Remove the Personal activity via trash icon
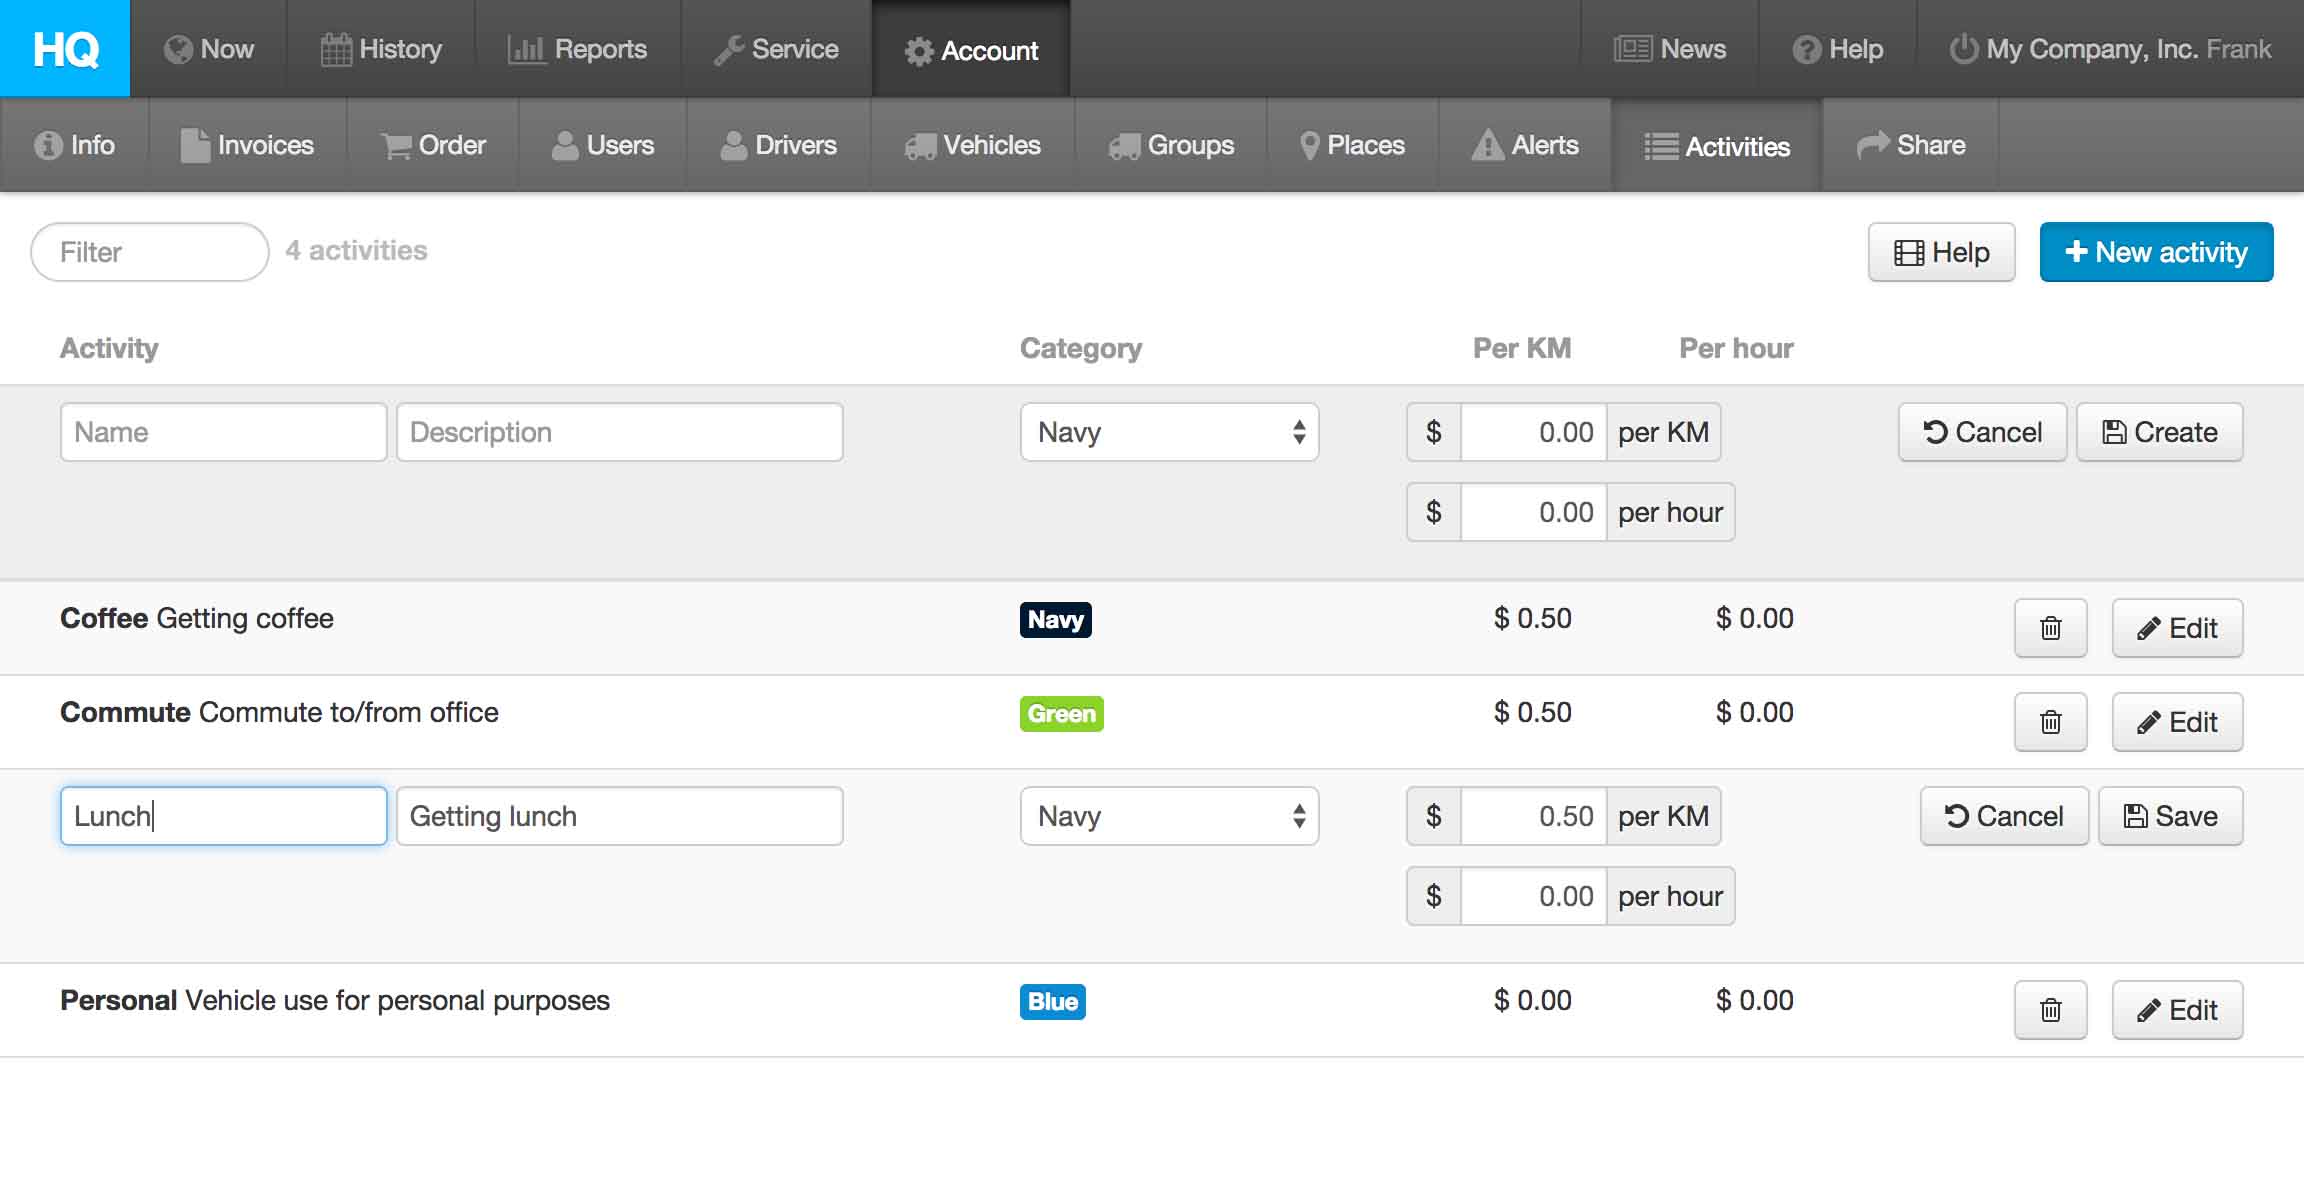 tap(2050, 1010)
